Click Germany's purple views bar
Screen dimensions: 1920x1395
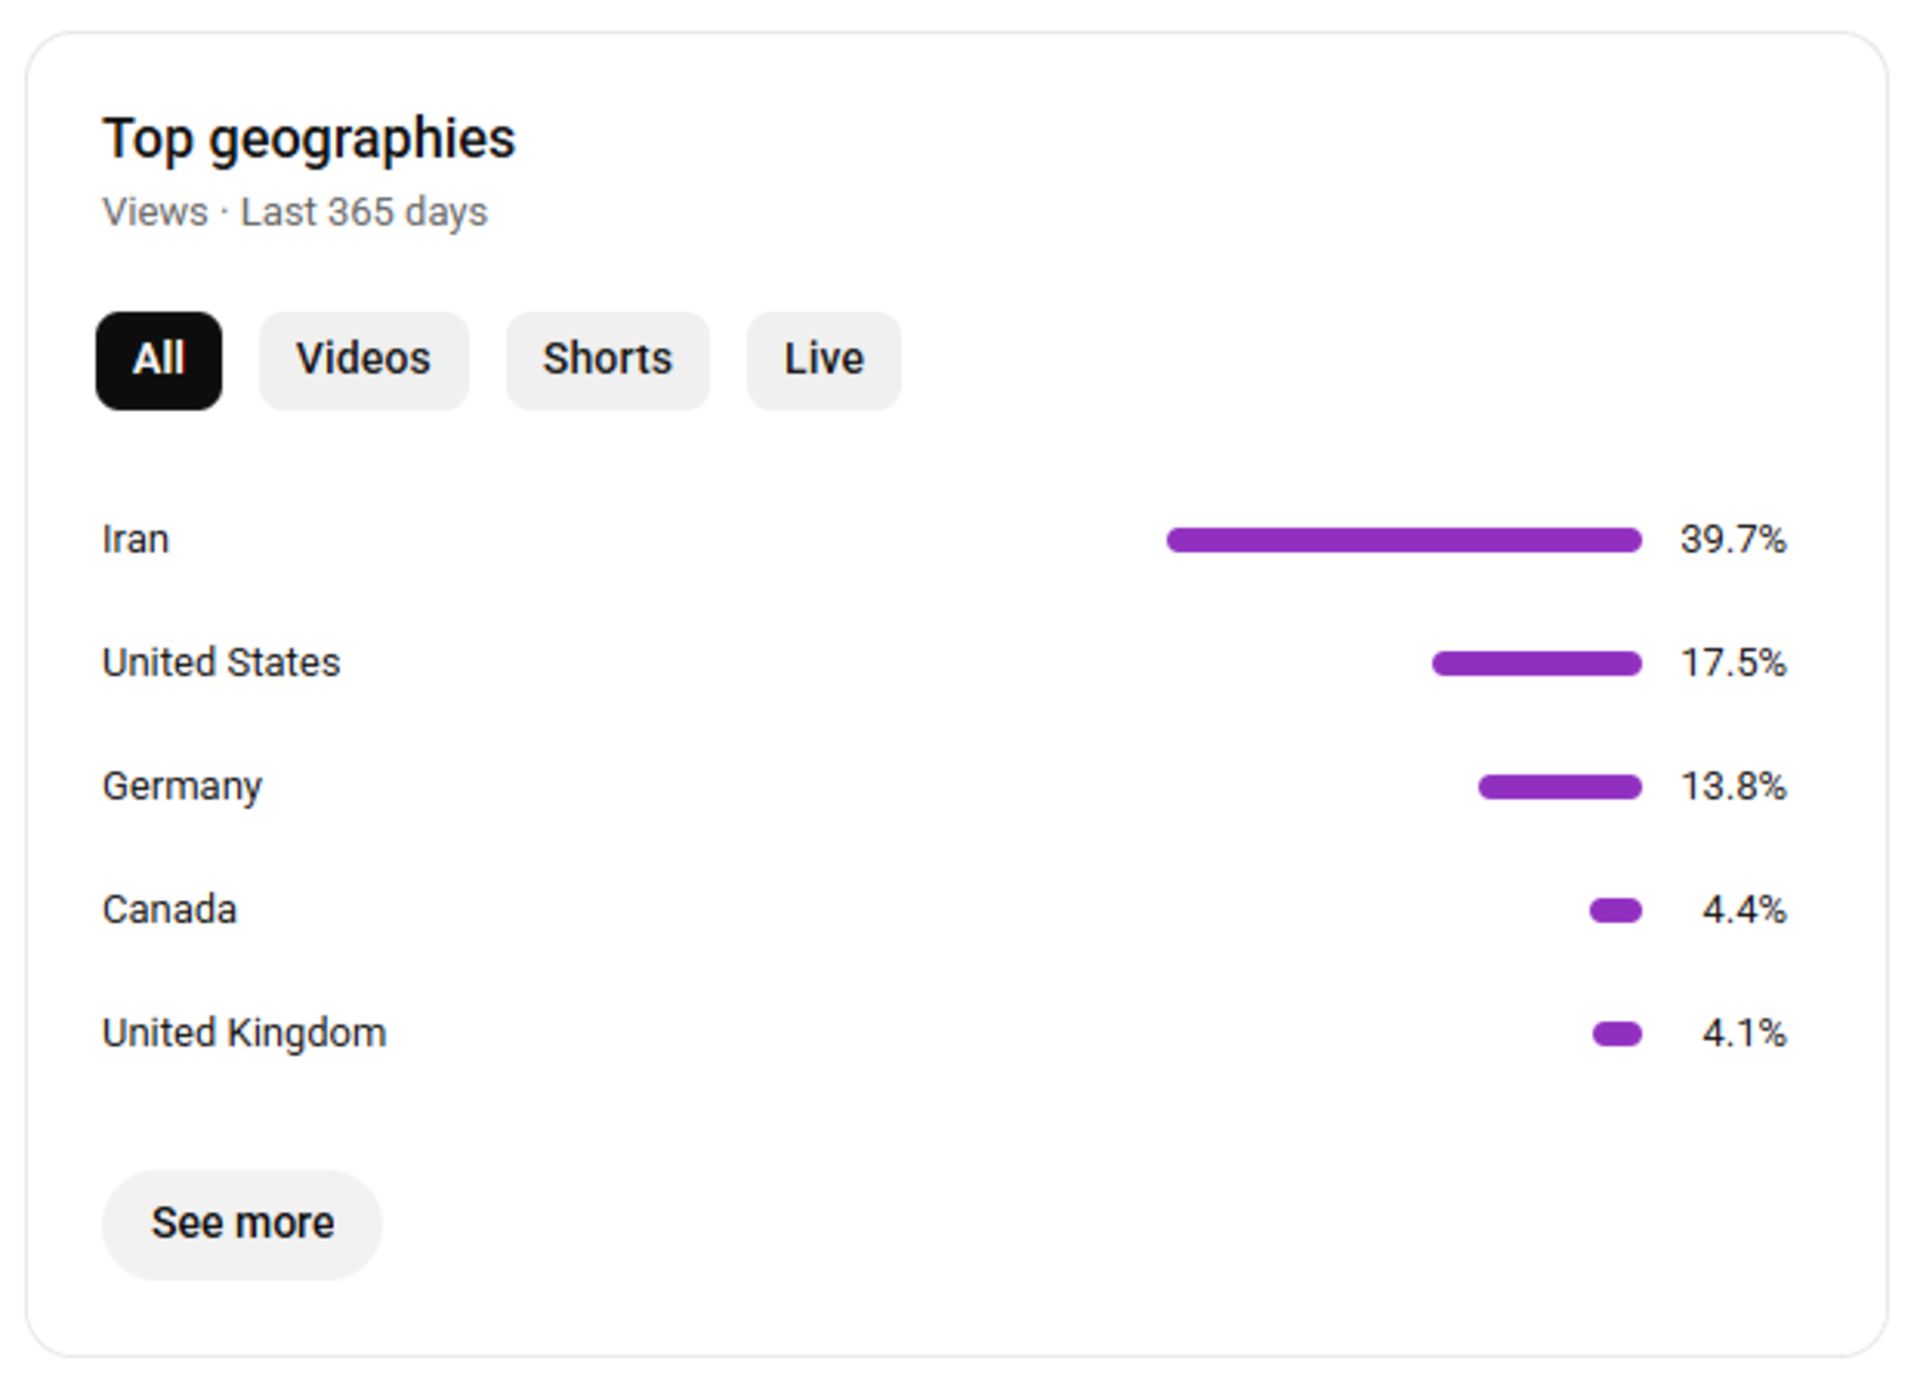pyautogui.click(x=1559, y=787)
